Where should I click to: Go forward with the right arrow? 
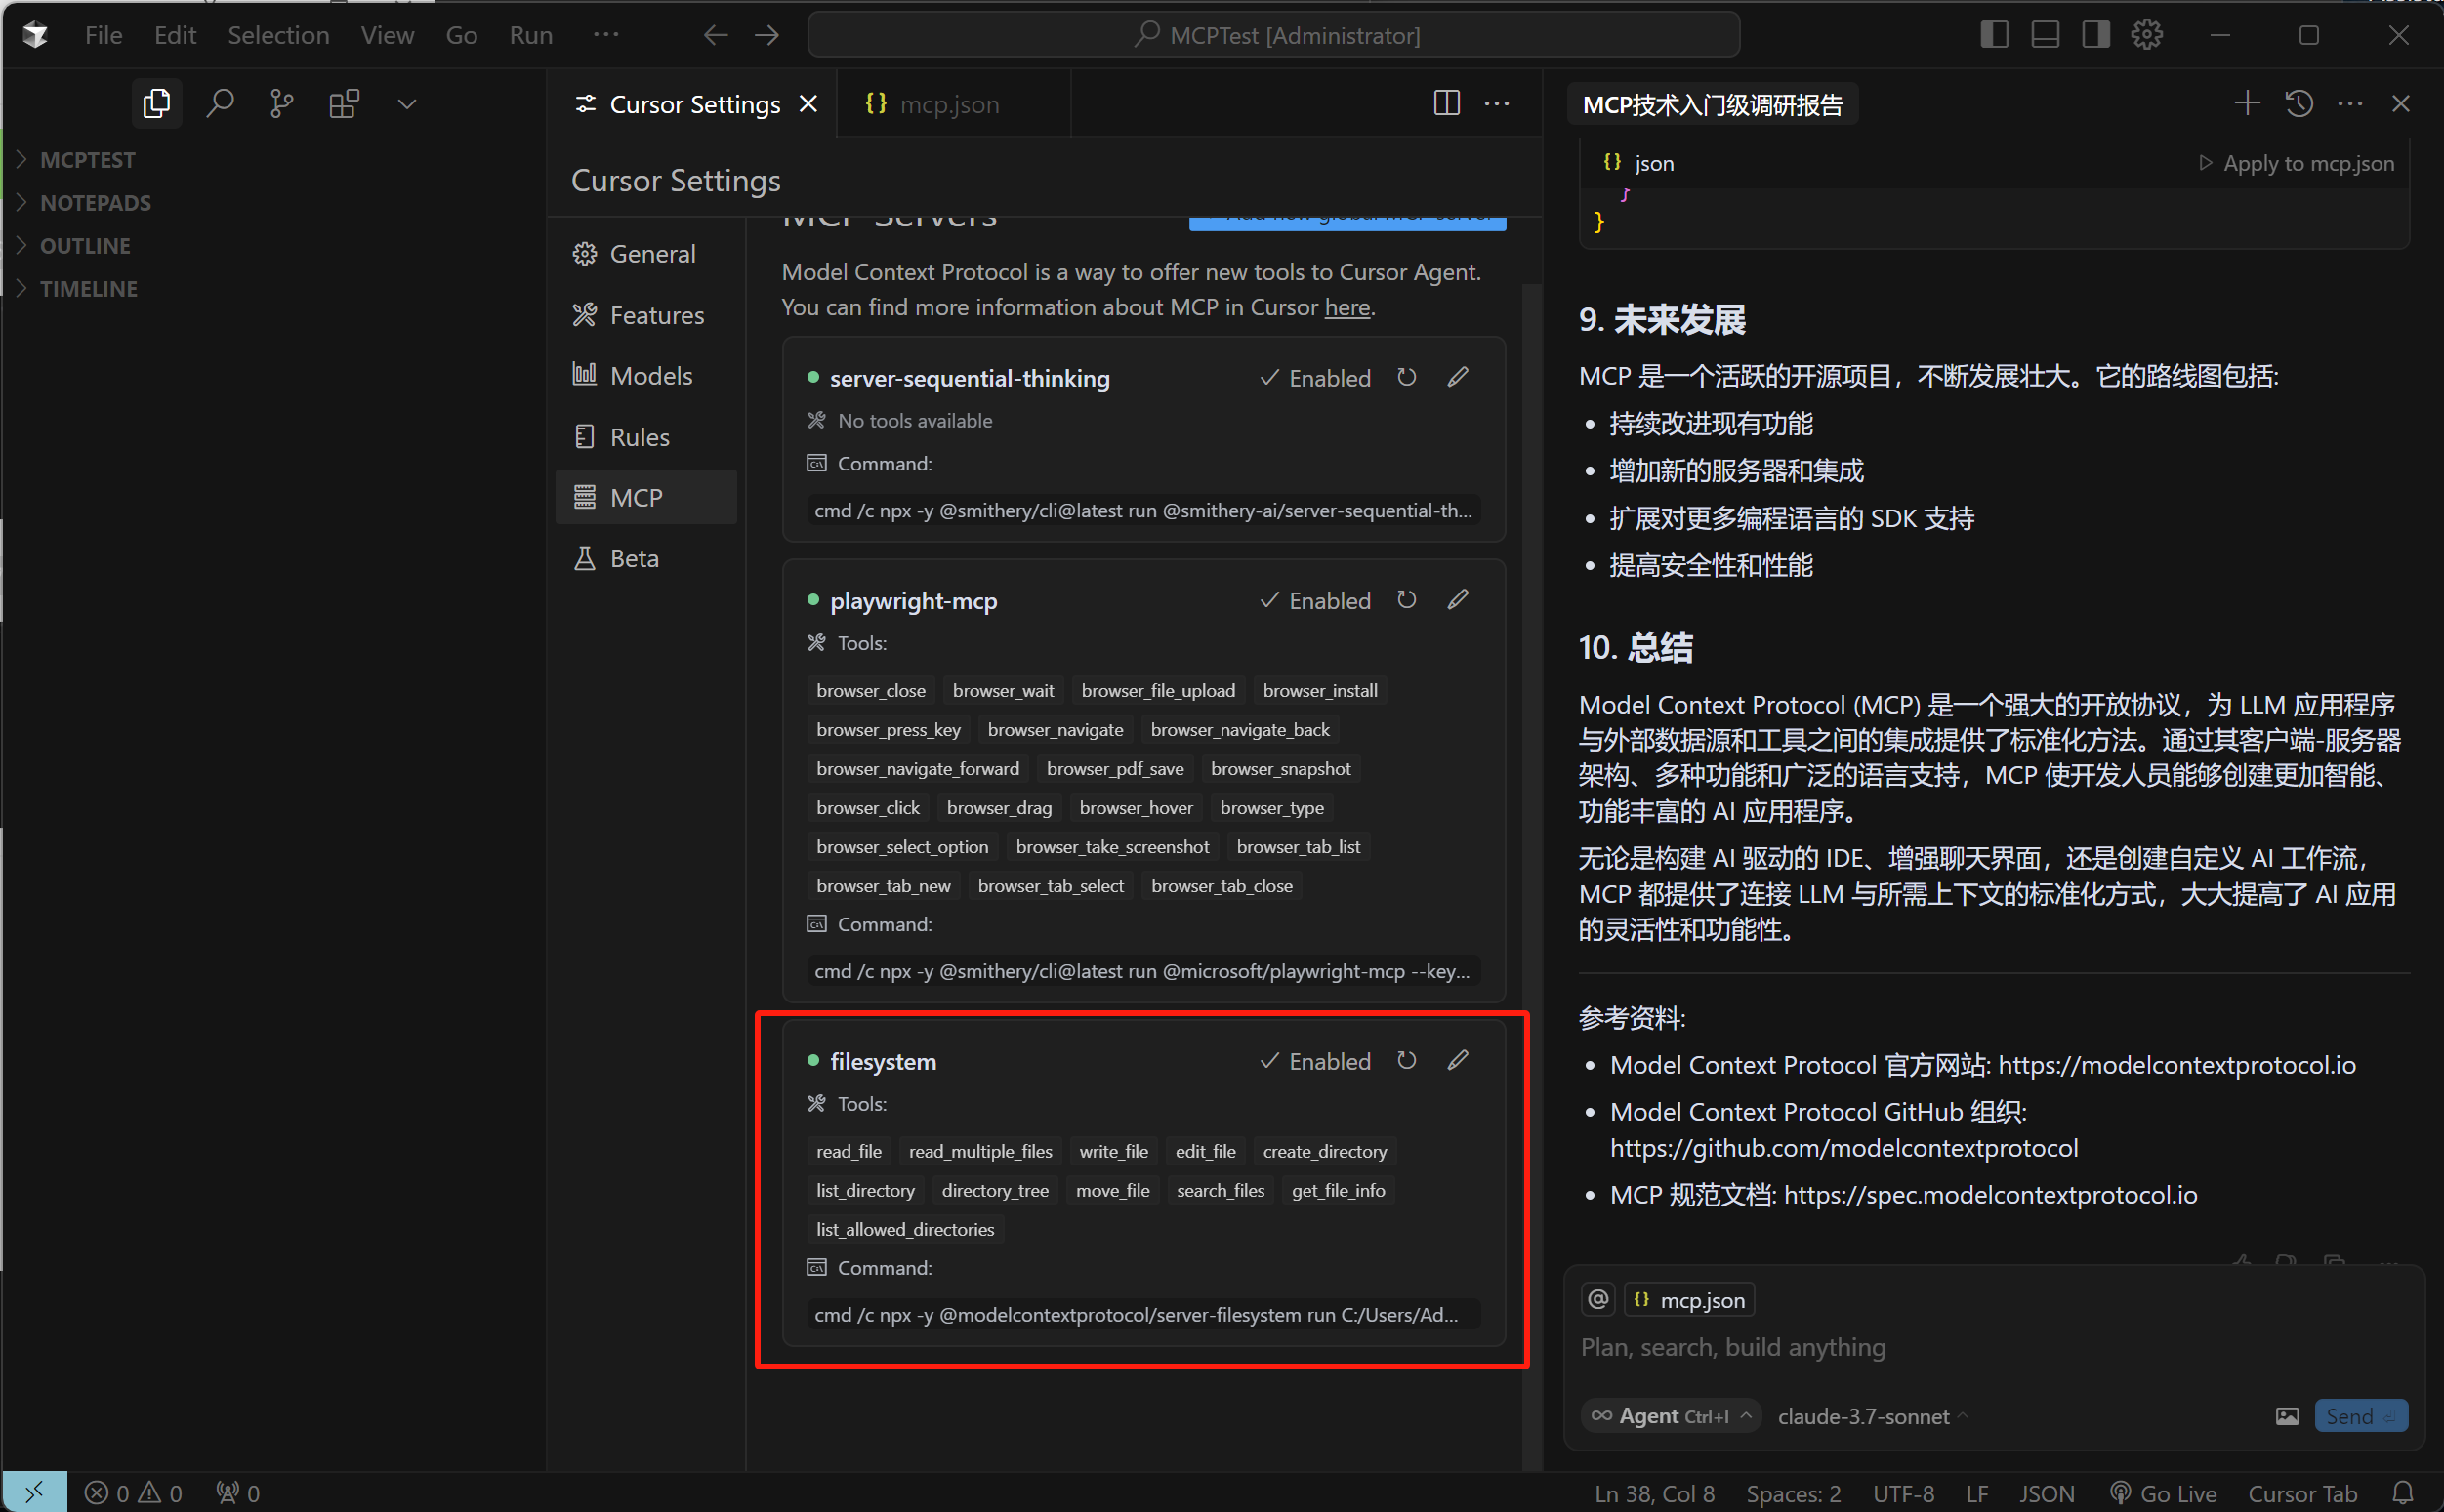point(767,35)
